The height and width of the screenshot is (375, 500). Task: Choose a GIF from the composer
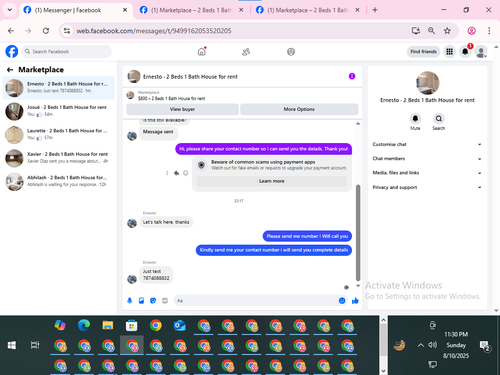pos(165,301)
